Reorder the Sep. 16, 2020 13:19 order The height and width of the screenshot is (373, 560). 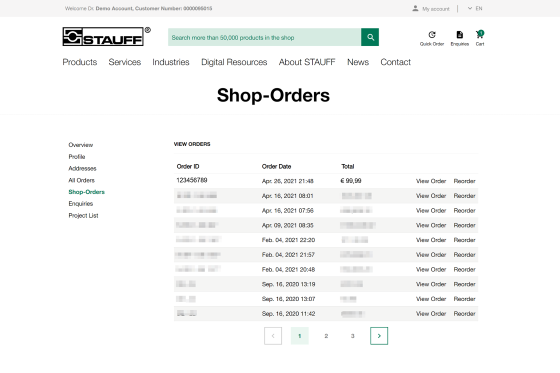[x=464, y=284]
